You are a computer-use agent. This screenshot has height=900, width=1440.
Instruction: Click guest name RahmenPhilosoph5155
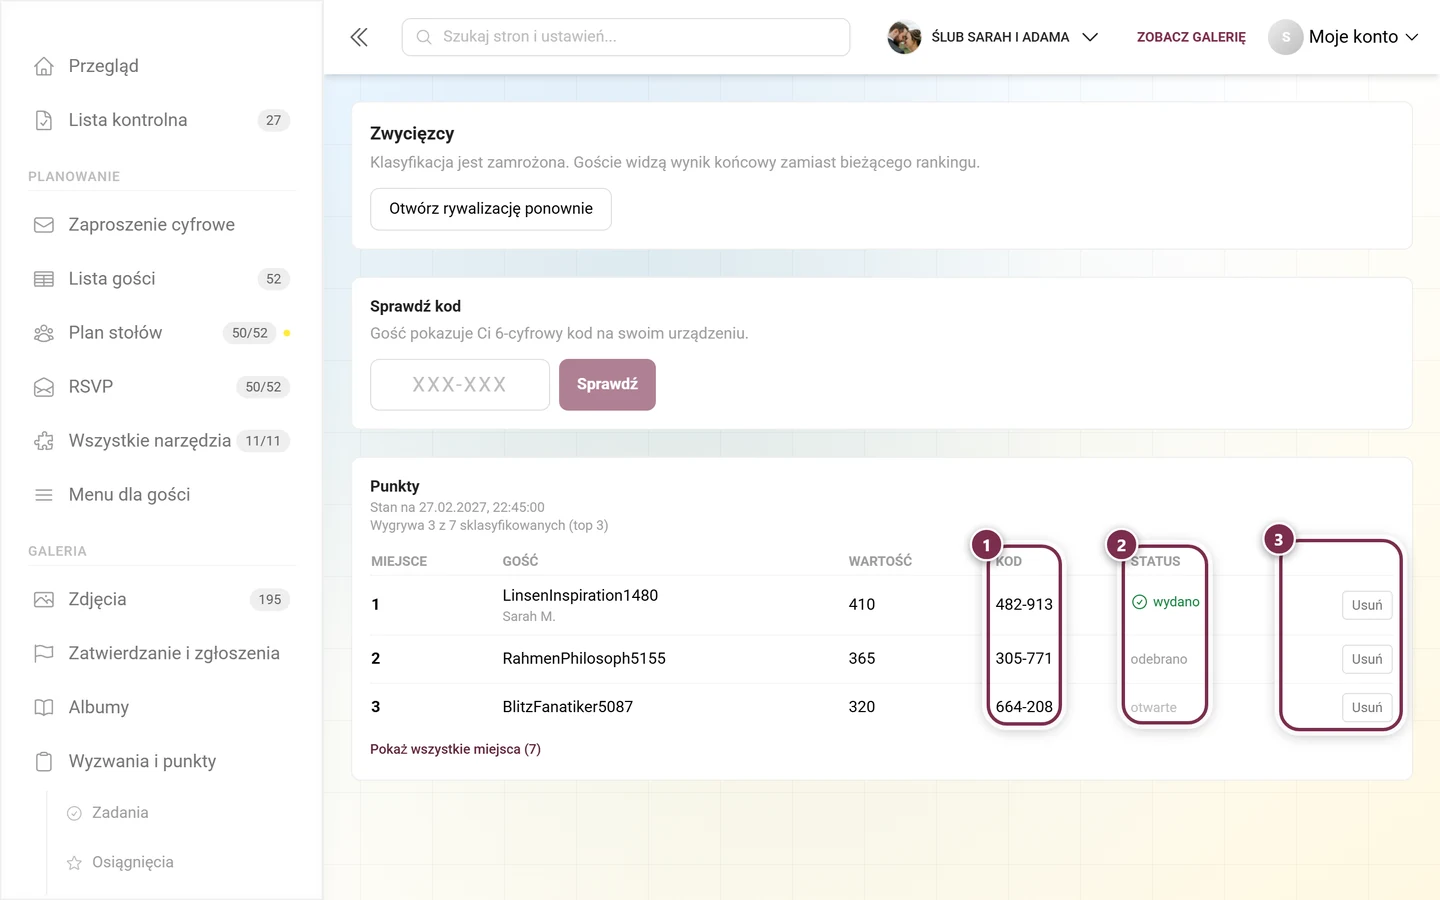pyautogui.click(x=584, y=658)
